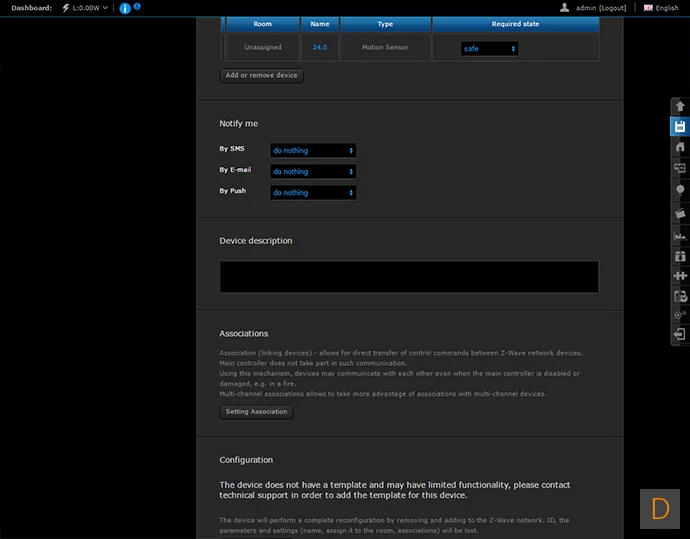This screenshot has height=539, width=690.
Task: Click the Name column header
Action: pyautogui.click(x=319, y=24)
